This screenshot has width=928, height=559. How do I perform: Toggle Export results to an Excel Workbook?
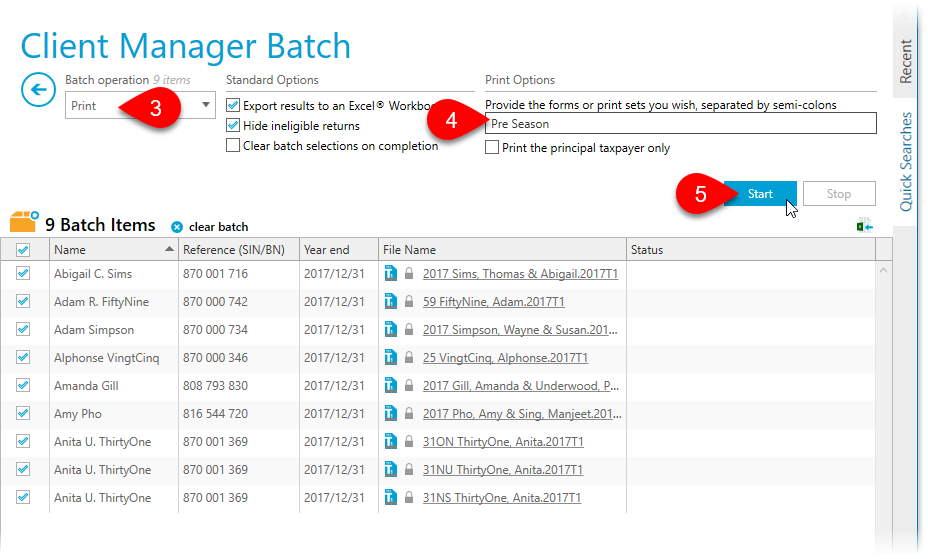click(x=233, y=105)
